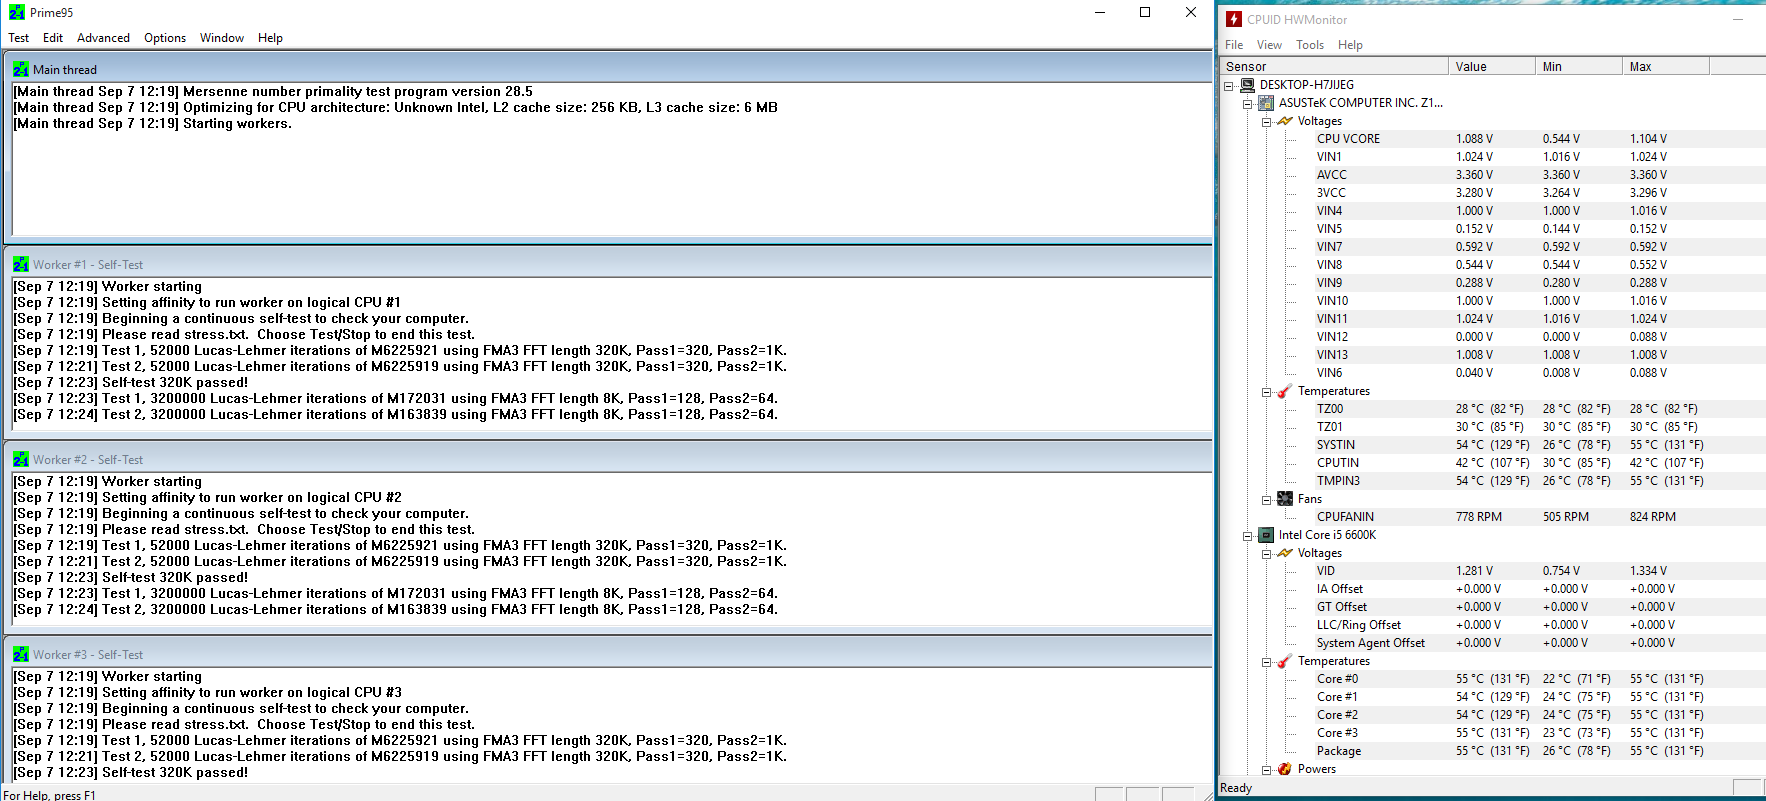The image size is (1766, 801).
Task: Click the Worker #1 'Self-test 320K passed!' line
Action: (130, 383)
